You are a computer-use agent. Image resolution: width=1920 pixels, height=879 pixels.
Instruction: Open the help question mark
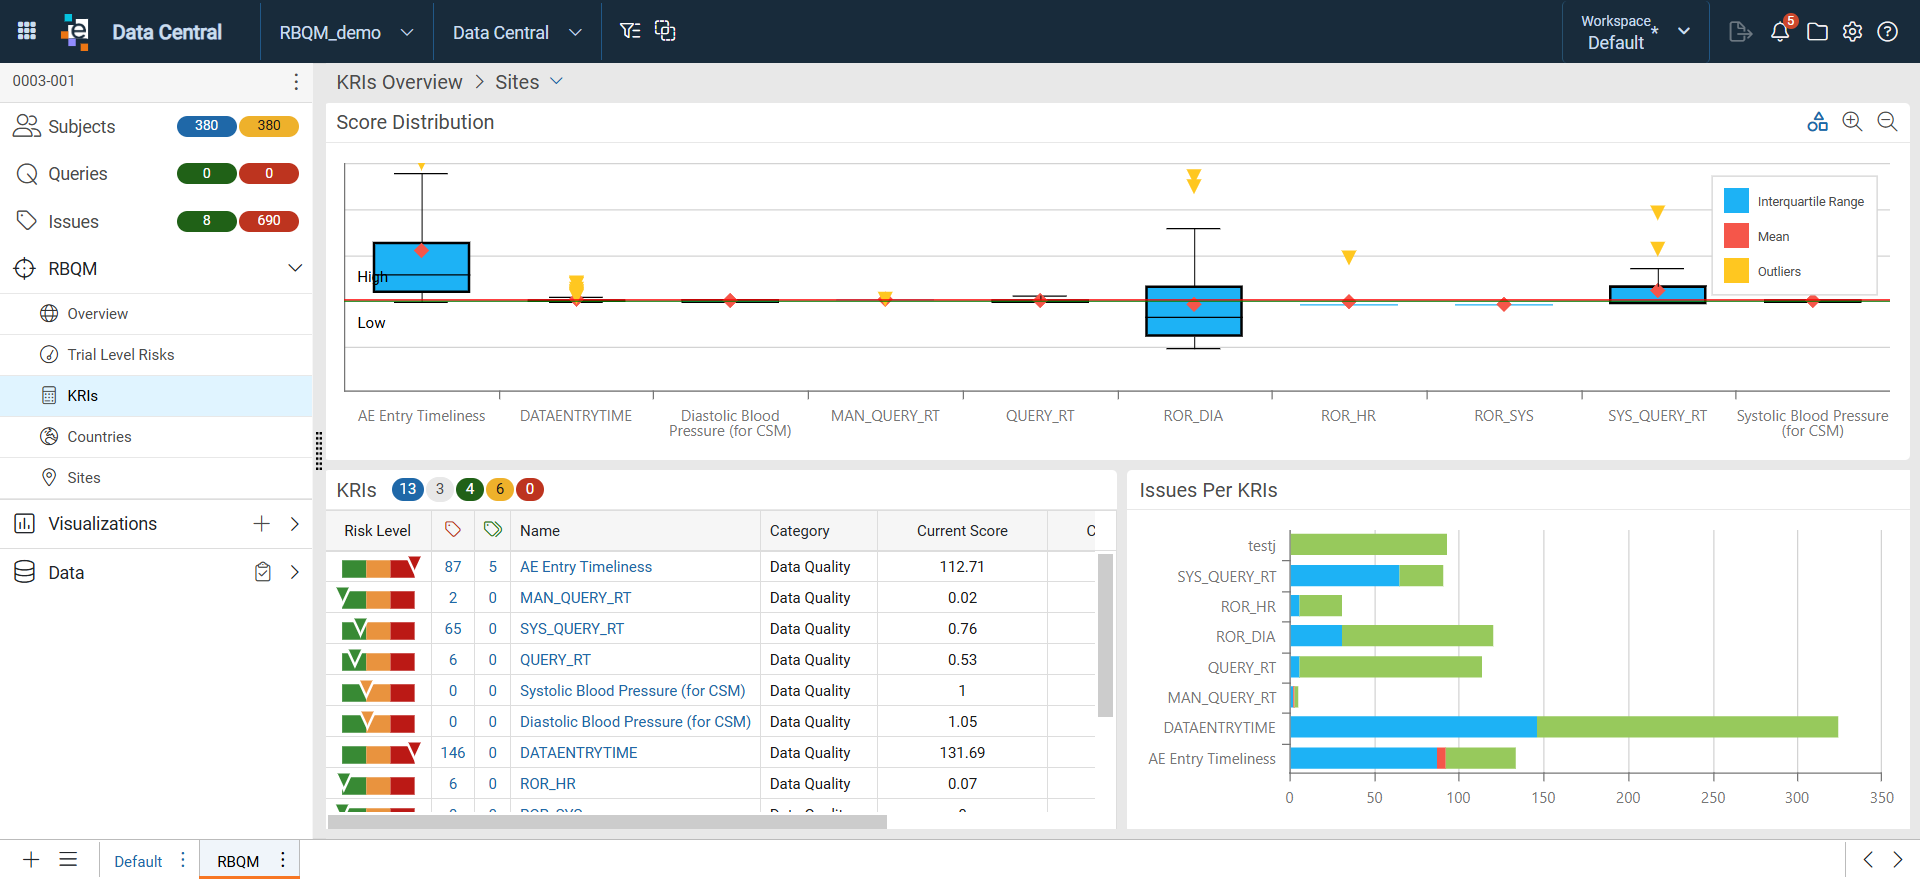point(1887,32)
